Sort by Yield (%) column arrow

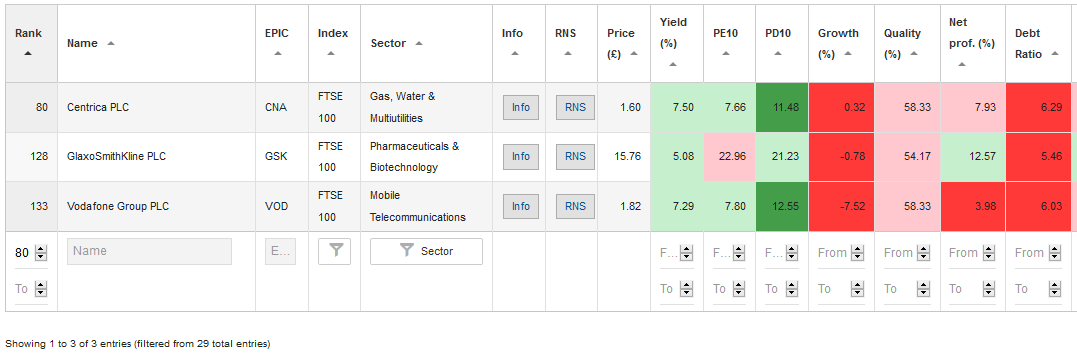click(x=673, y=65)
